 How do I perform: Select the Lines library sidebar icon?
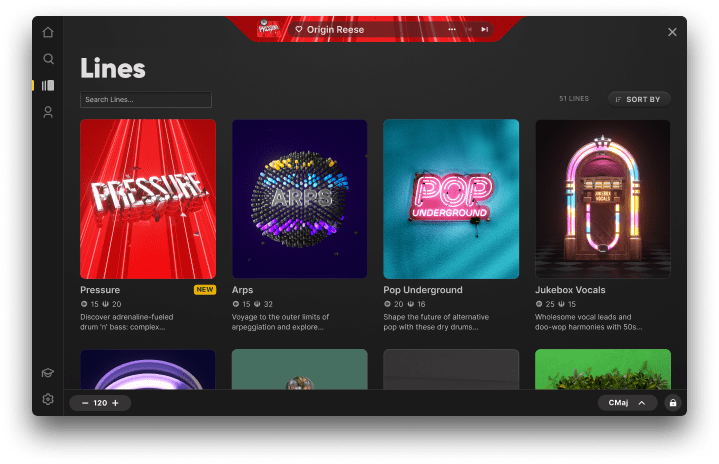coord(48,85)
